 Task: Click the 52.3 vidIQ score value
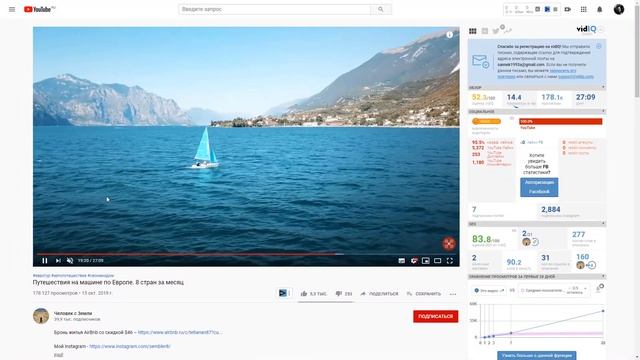coord(483,98)
